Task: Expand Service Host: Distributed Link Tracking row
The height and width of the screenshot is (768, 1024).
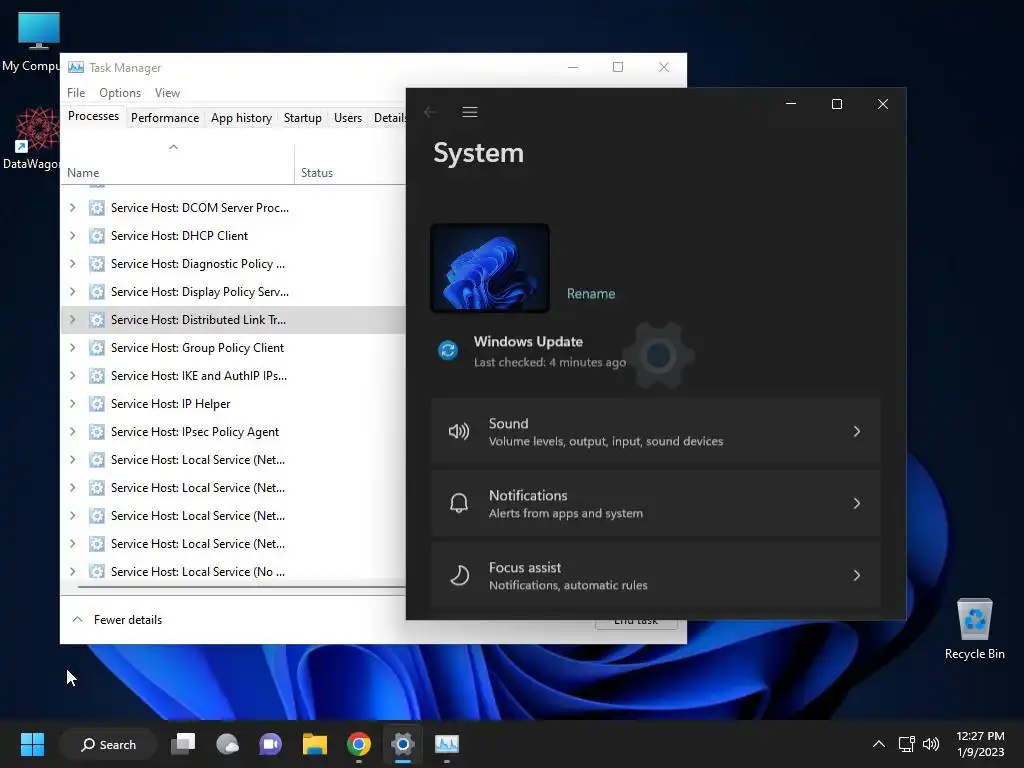Action: pyautogui.click(x=72, y=320)
